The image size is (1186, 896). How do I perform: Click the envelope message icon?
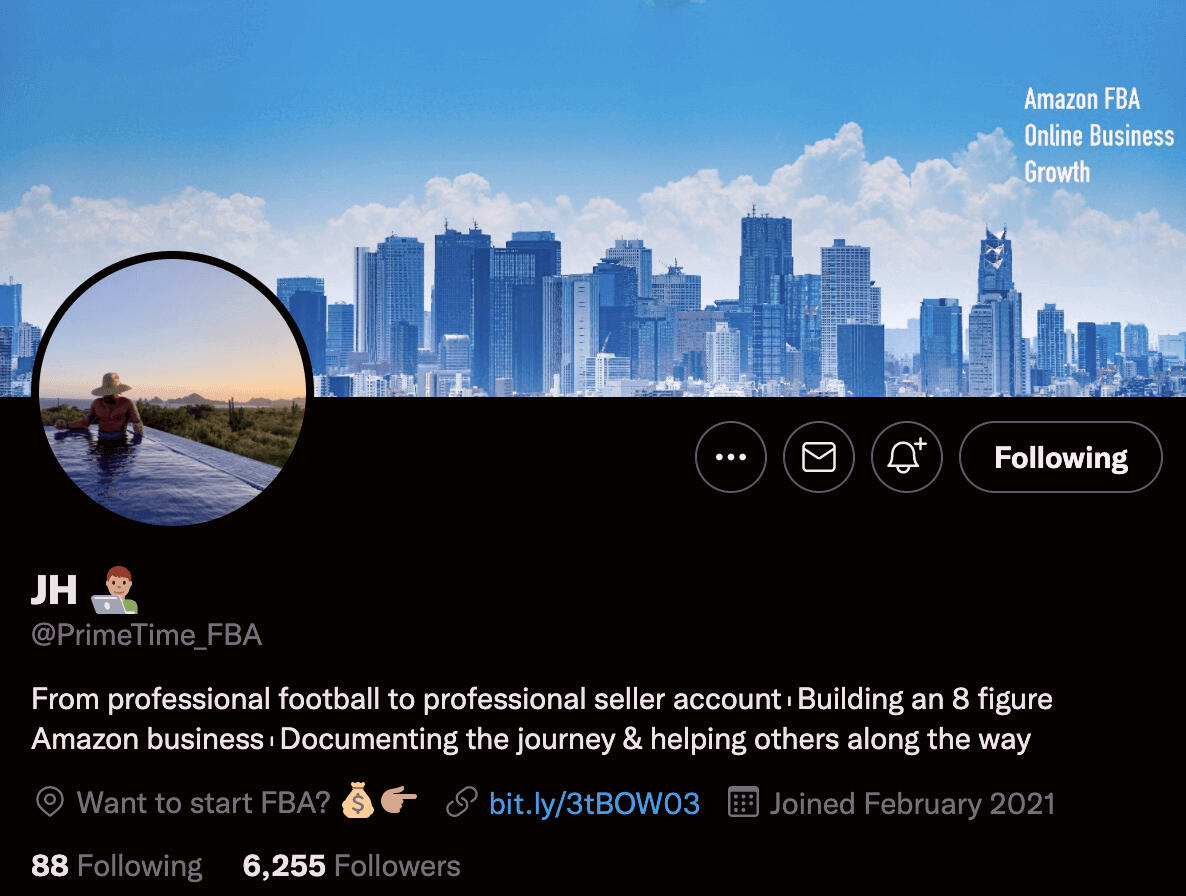[818, 457]
